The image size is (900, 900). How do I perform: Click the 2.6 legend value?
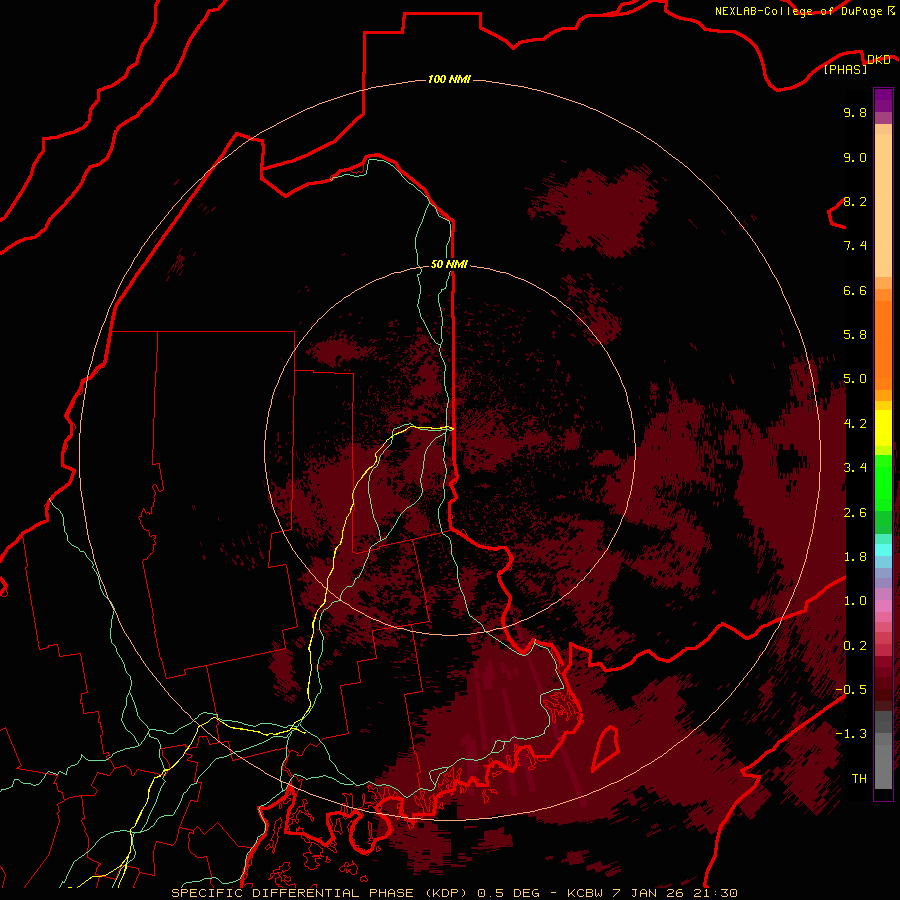point(855,513)
